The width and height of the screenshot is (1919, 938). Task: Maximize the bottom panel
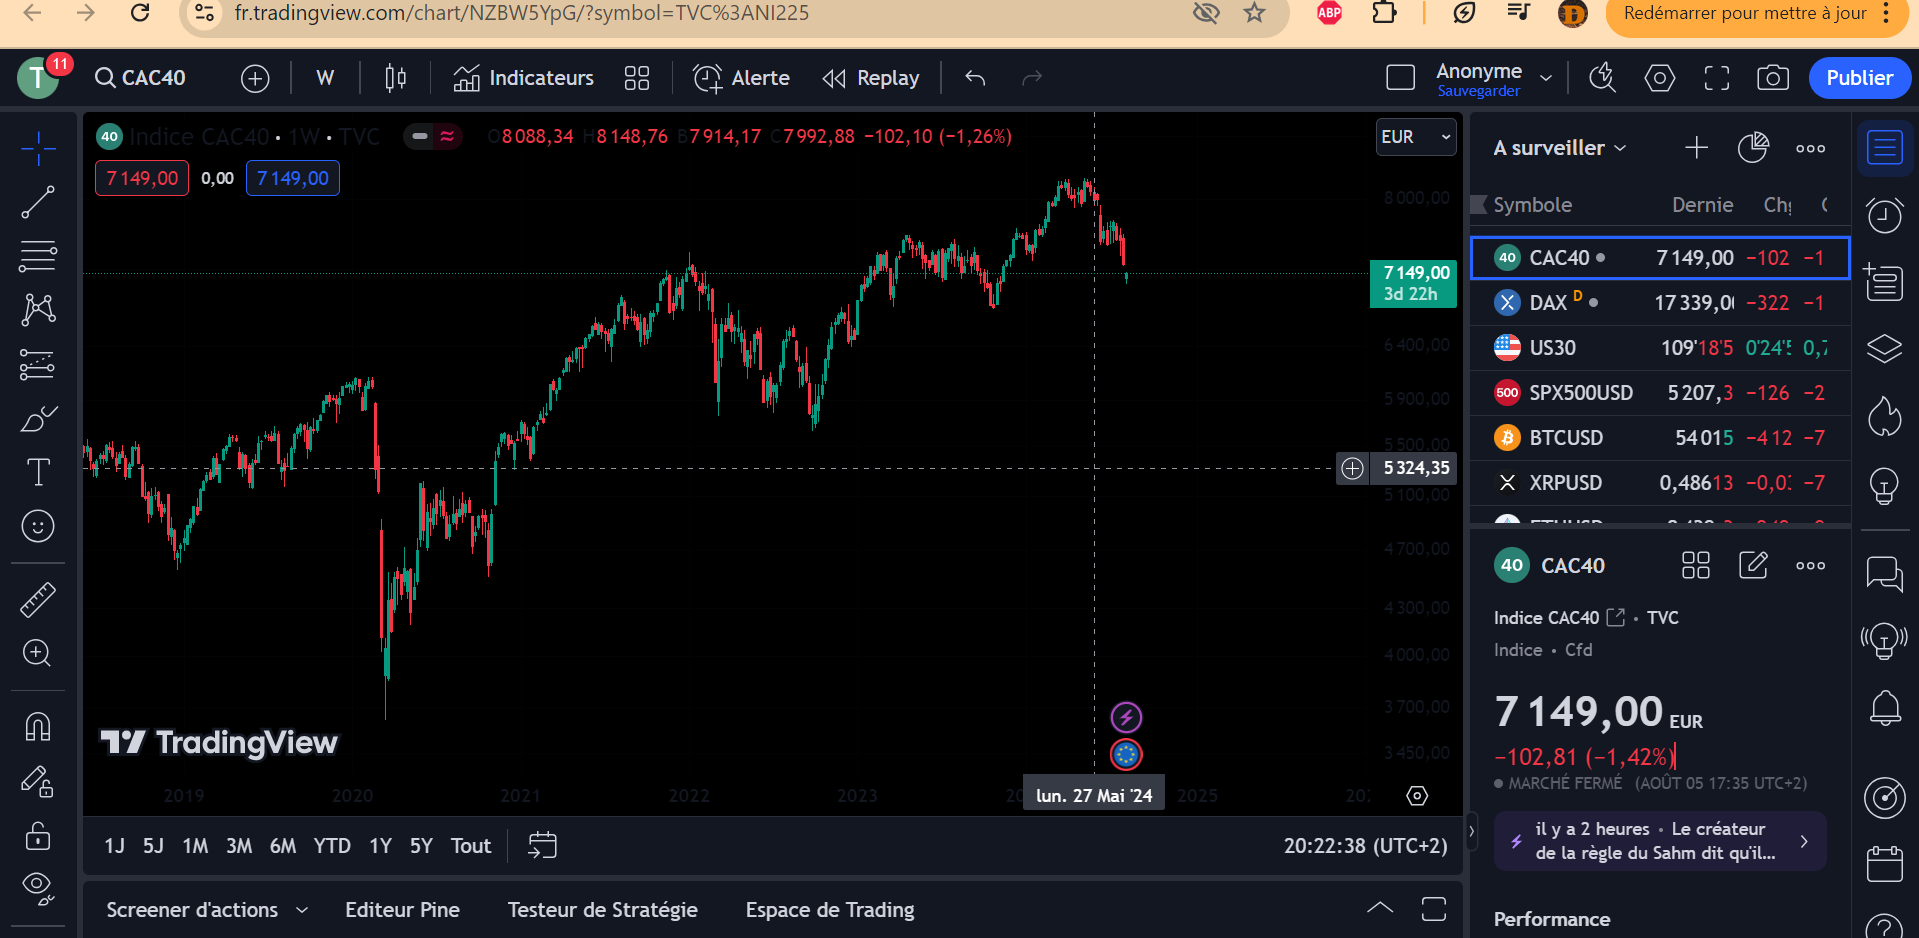(1434, 908)
